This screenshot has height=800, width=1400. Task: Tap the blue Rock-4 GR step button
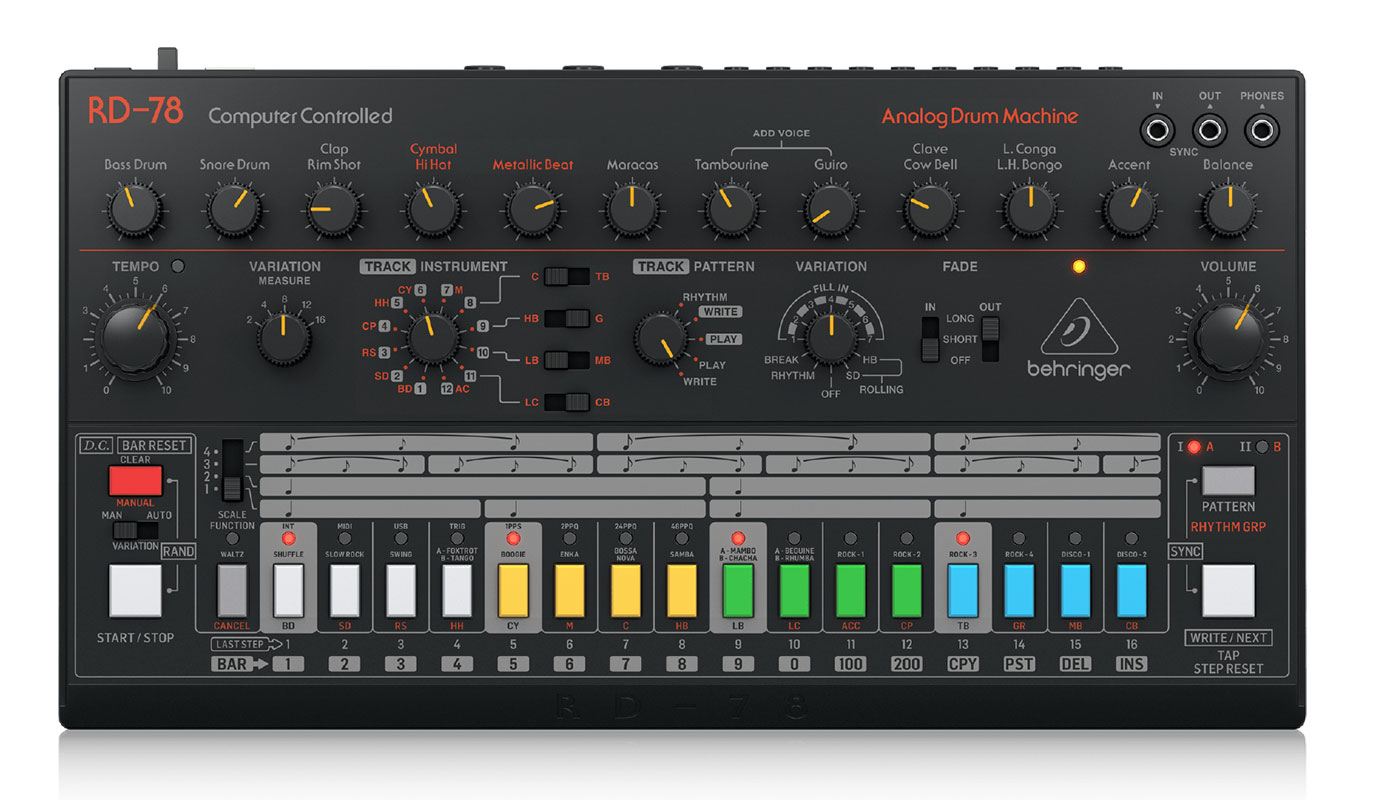[x=1019, y=590]
